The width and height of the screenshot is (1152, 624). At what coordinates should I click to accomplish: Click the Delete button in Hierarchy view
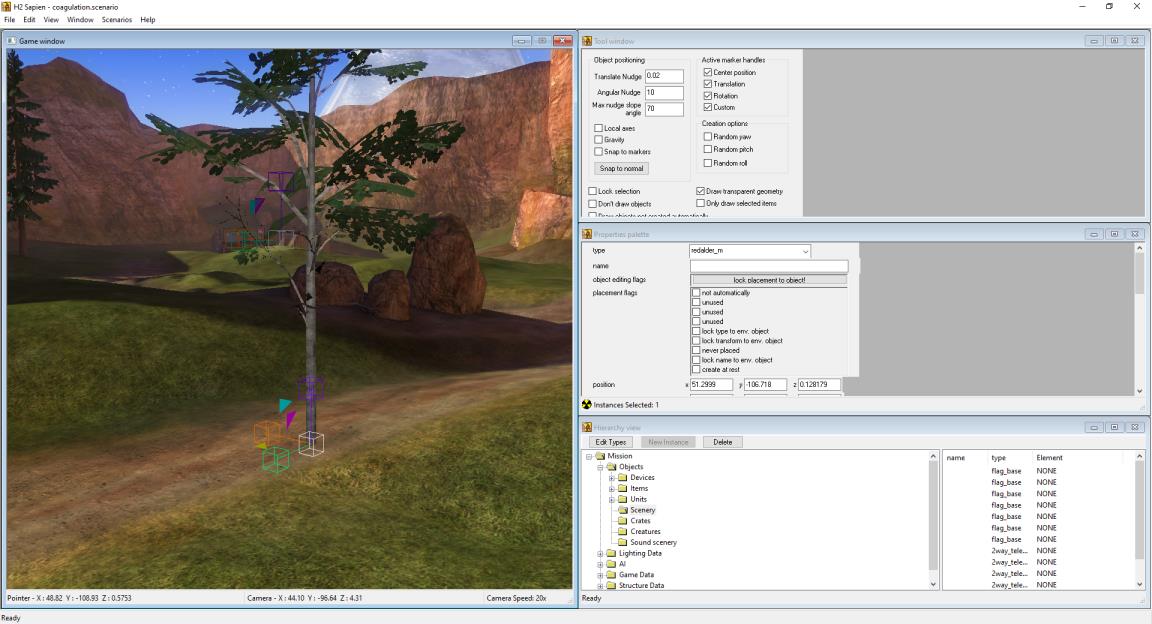(x=722, y=442)
